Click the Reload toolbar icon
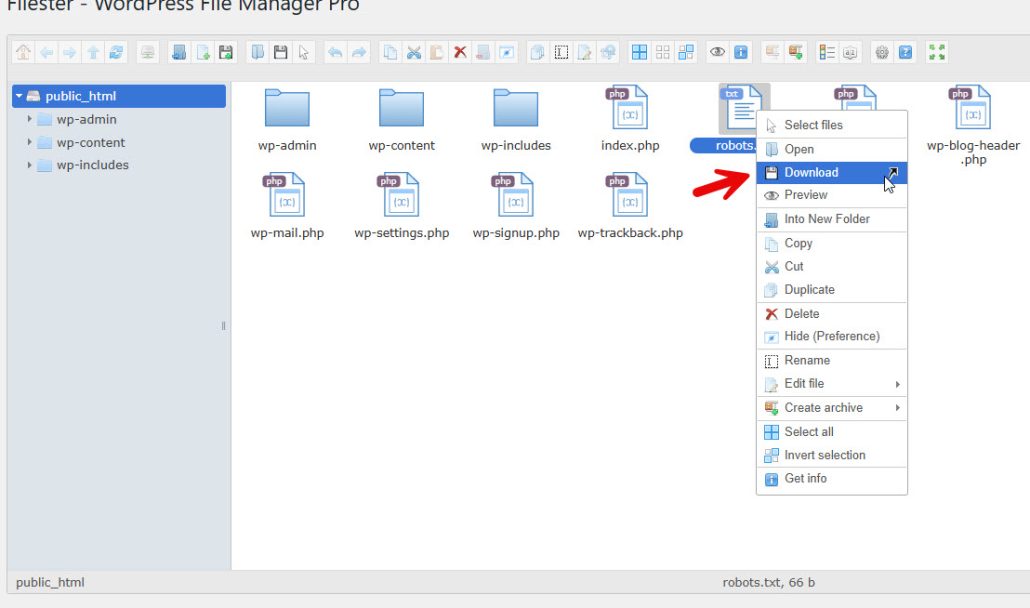This screenshot has height=608, width=1030. tap(116, 53)
